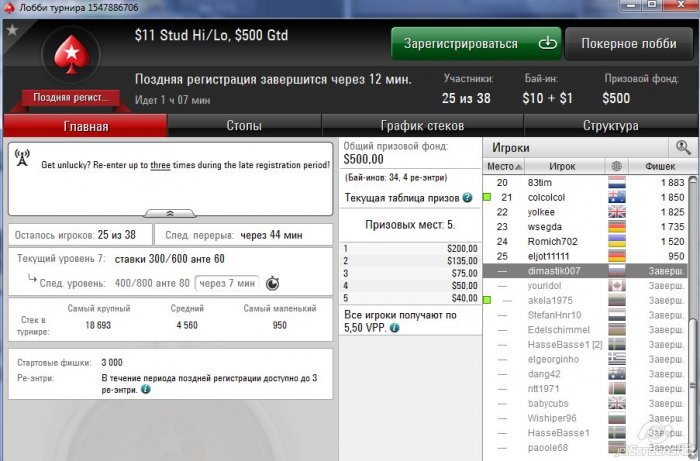Screen dimensions: 700x461
Task: Select player StefanHnr10 row
Action: click(586, 315)
